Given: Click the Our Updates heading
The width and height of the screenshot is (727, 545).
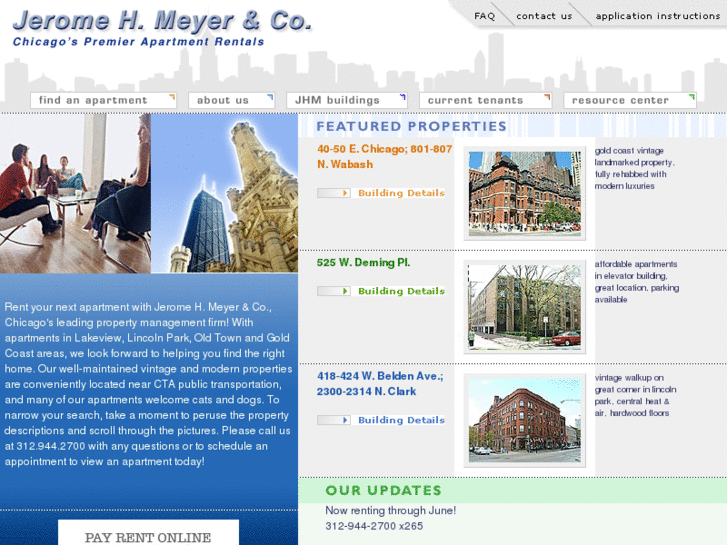Looking at the screenshot, I should coord(383,491).
